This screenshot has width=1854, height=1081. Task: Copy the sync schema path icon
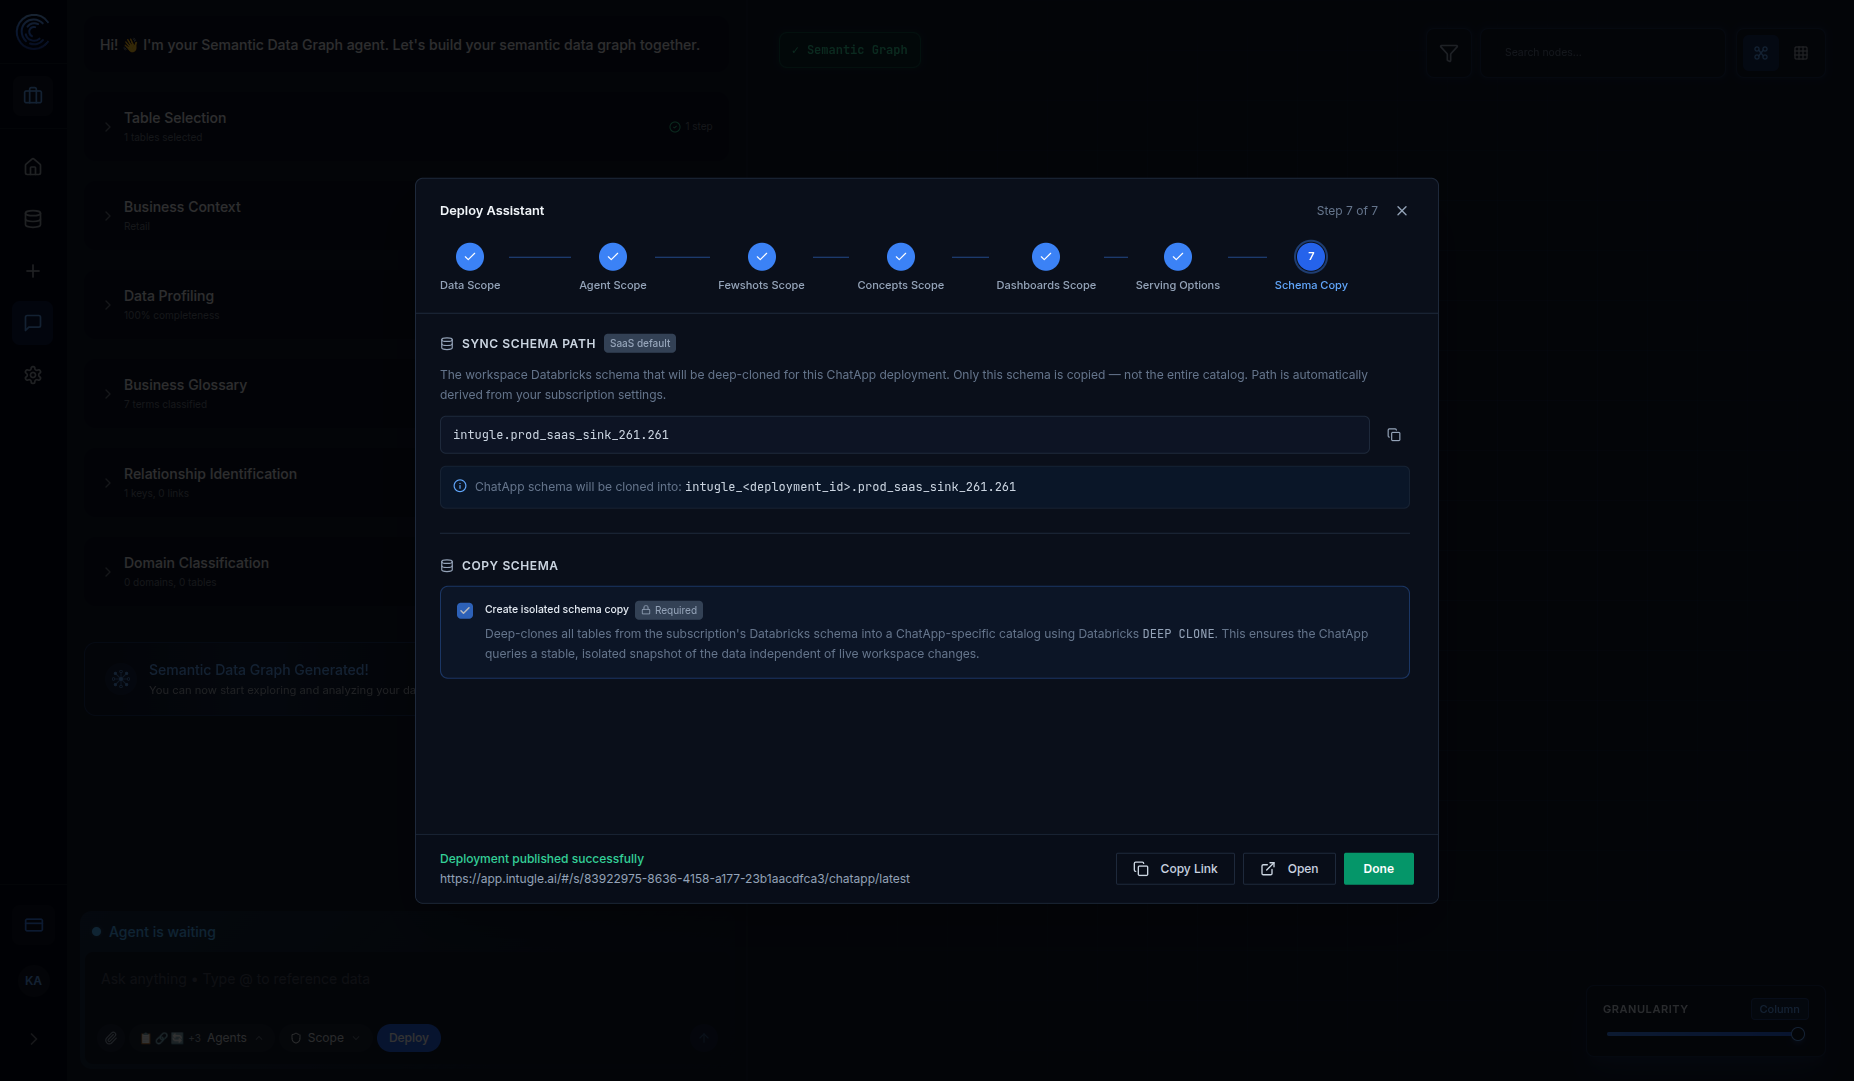tap(1394, 435)
